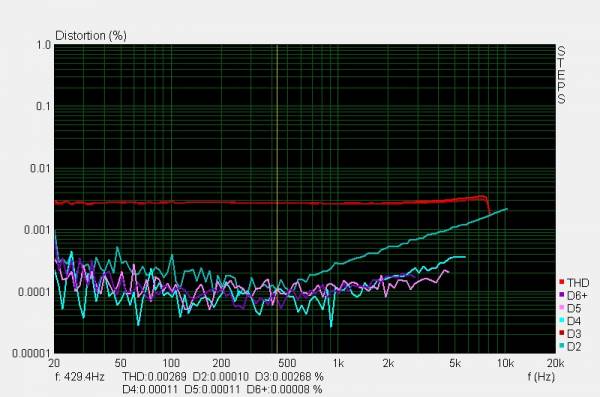This screenshot has width=600, height=397.
Task: Click the D6+ purple legend swatch
Action: (x=562, y=295)
